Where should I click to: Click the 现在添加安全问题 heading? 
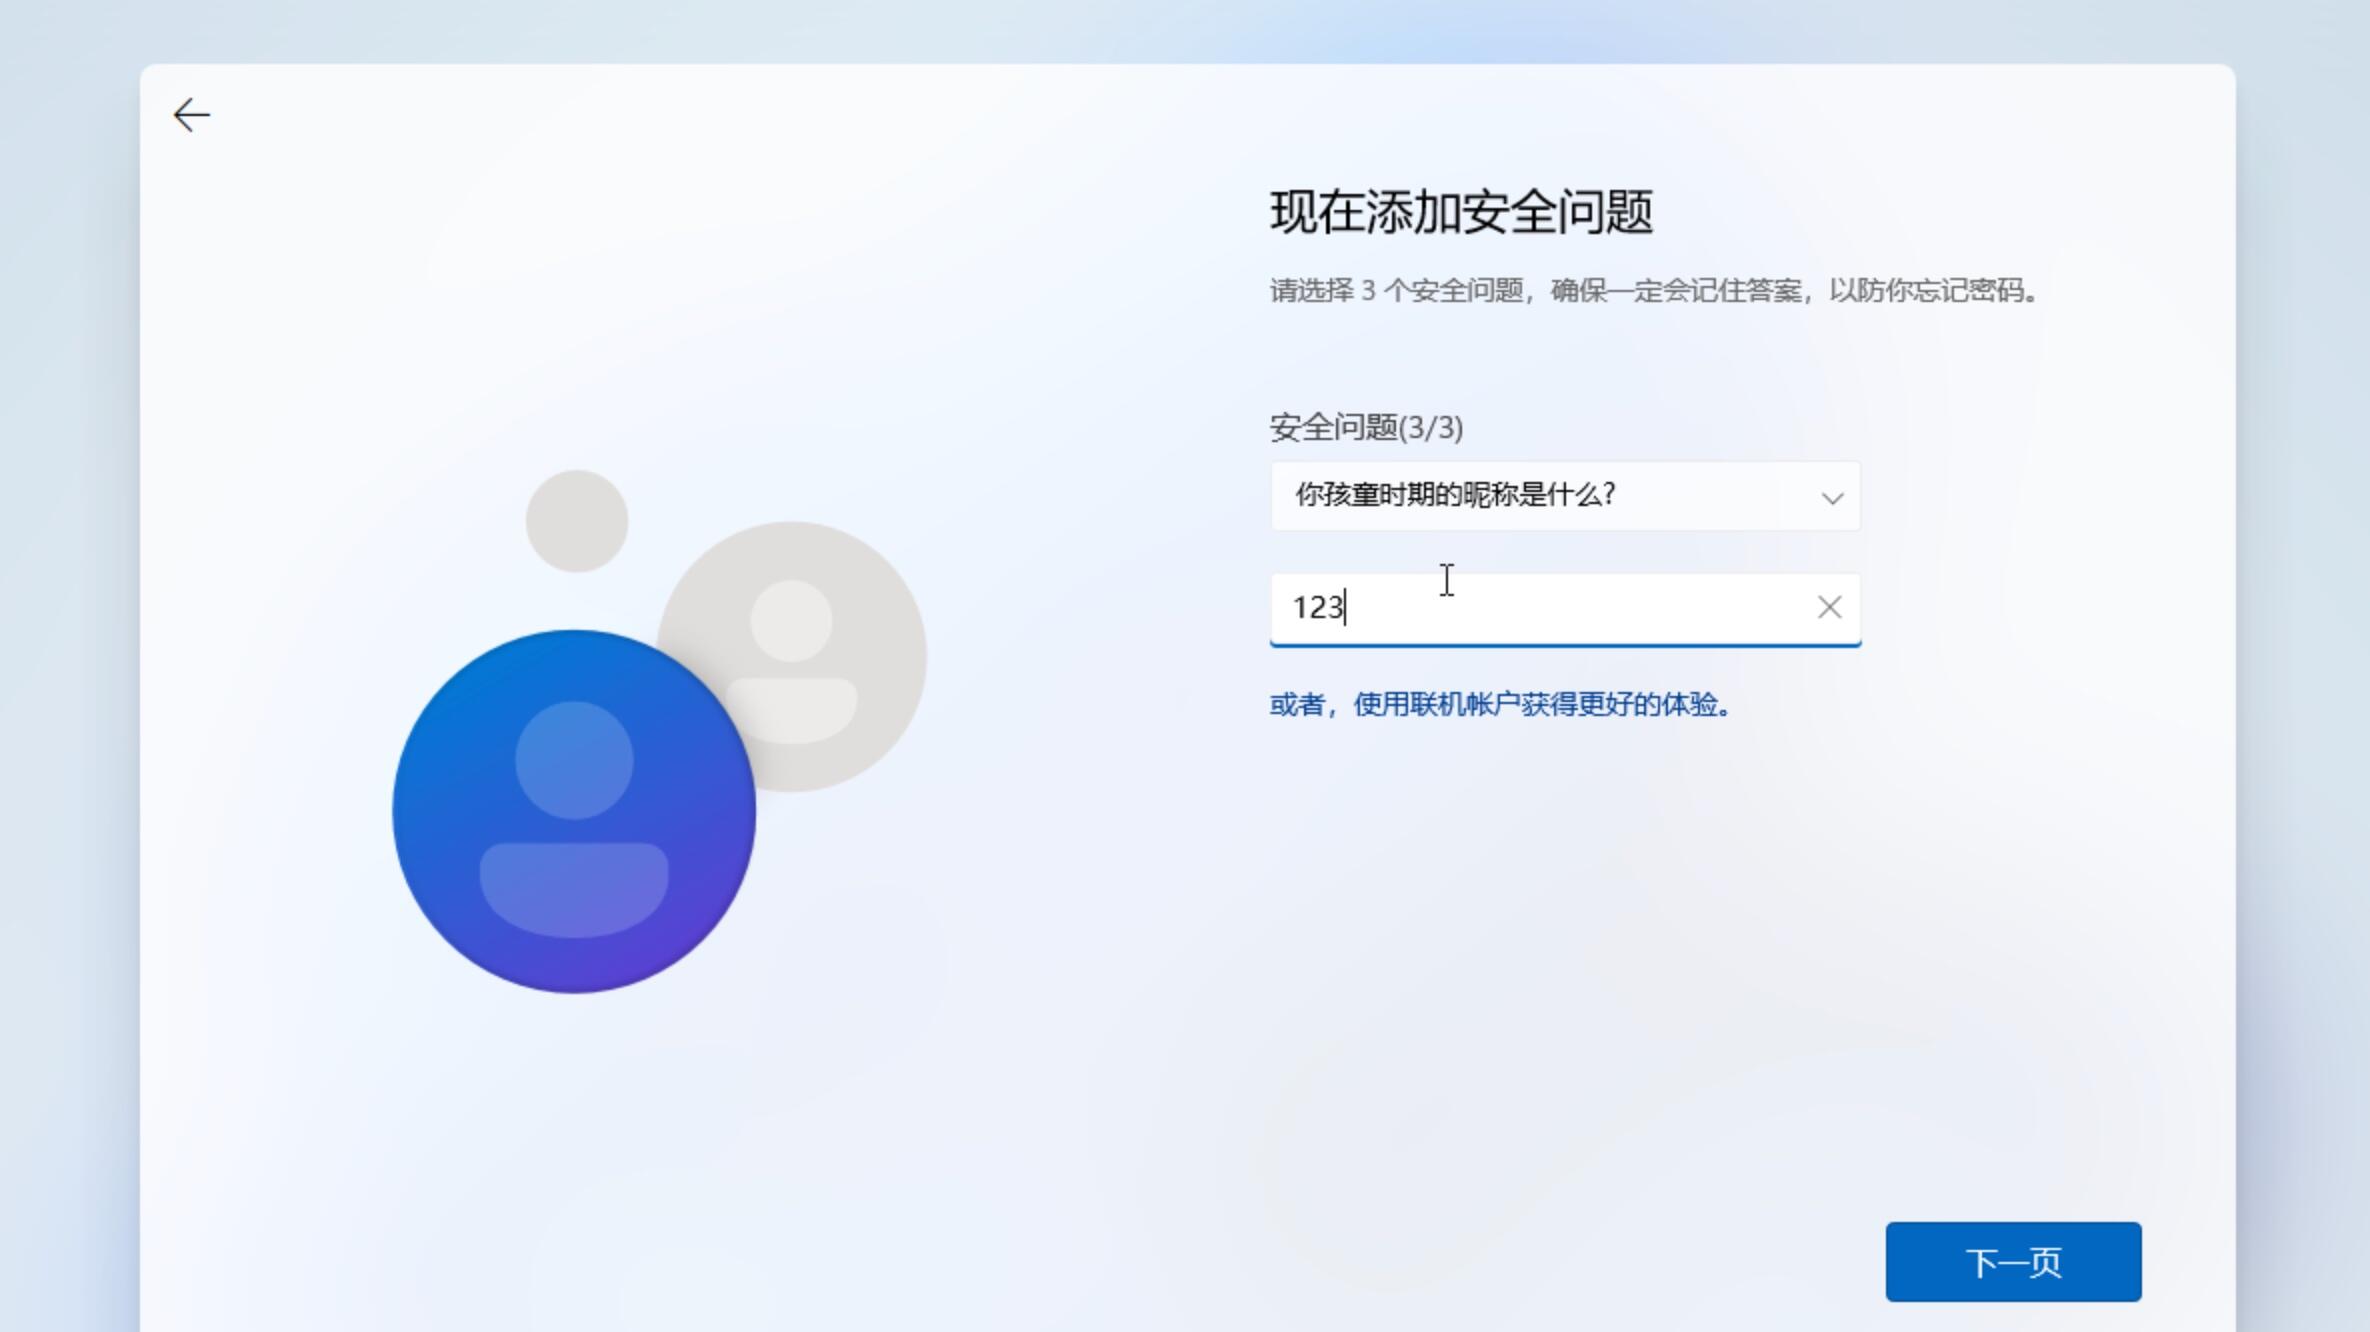click(x=1461, y=212)
